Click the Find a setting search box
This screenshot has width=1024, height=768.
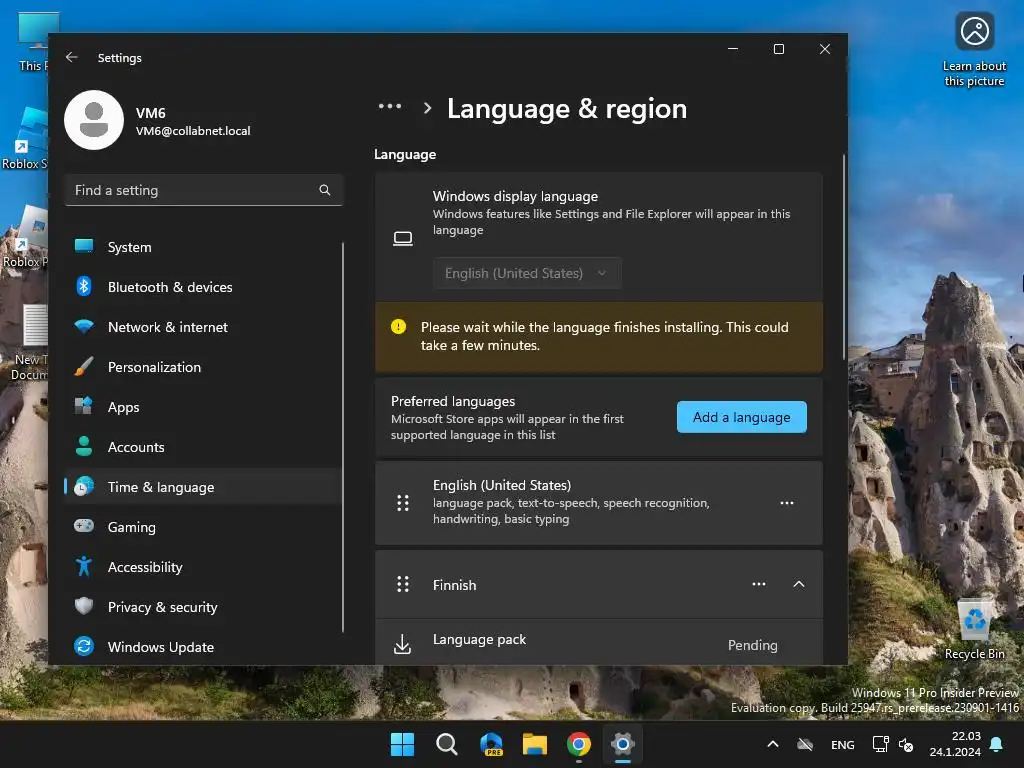tap(204, 190)
